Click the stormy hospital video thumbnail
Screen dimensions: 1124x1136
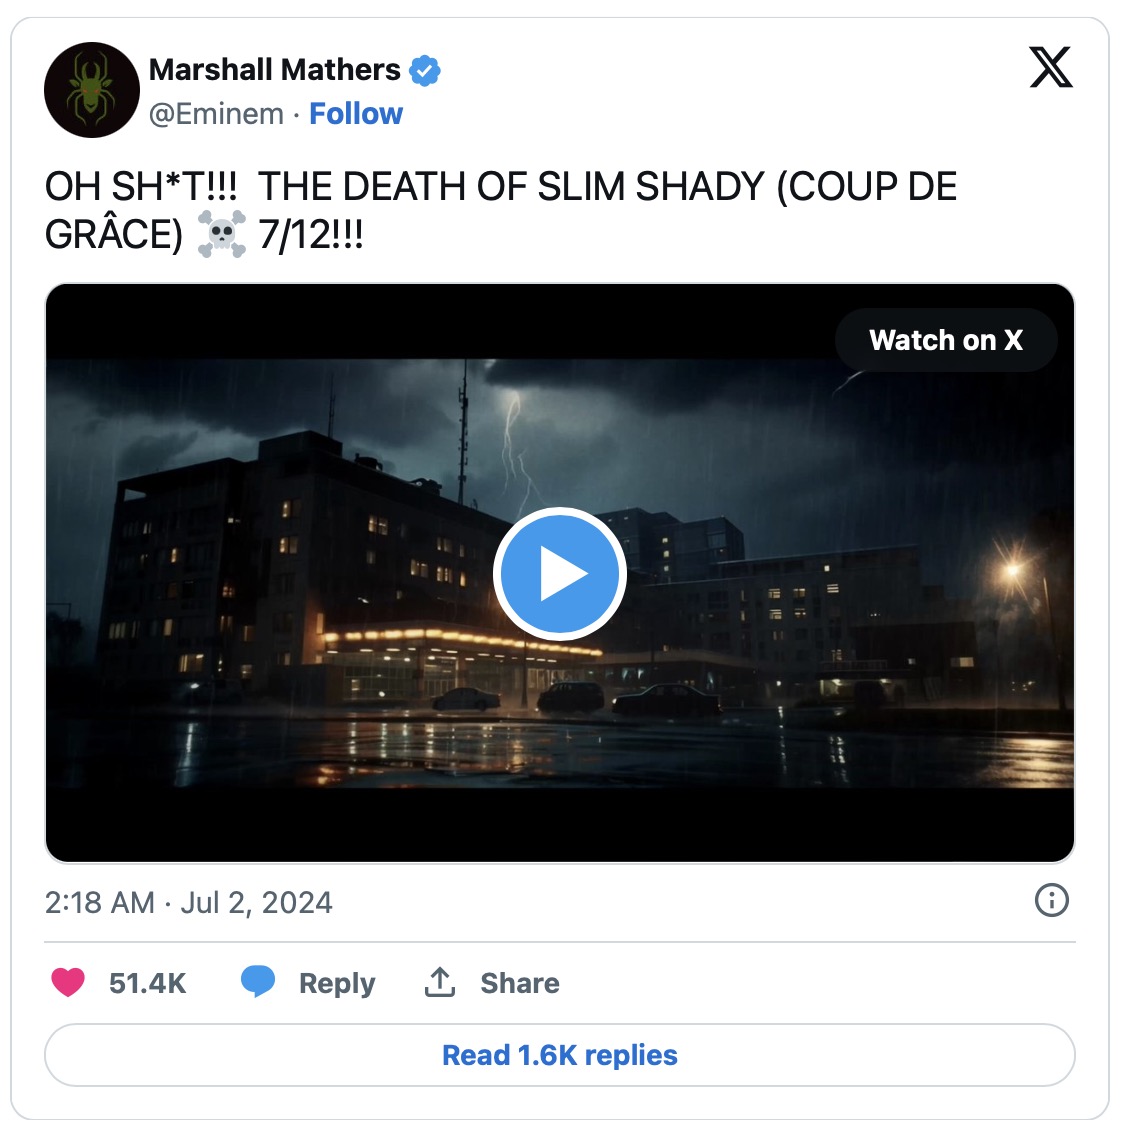pos(559,573)
